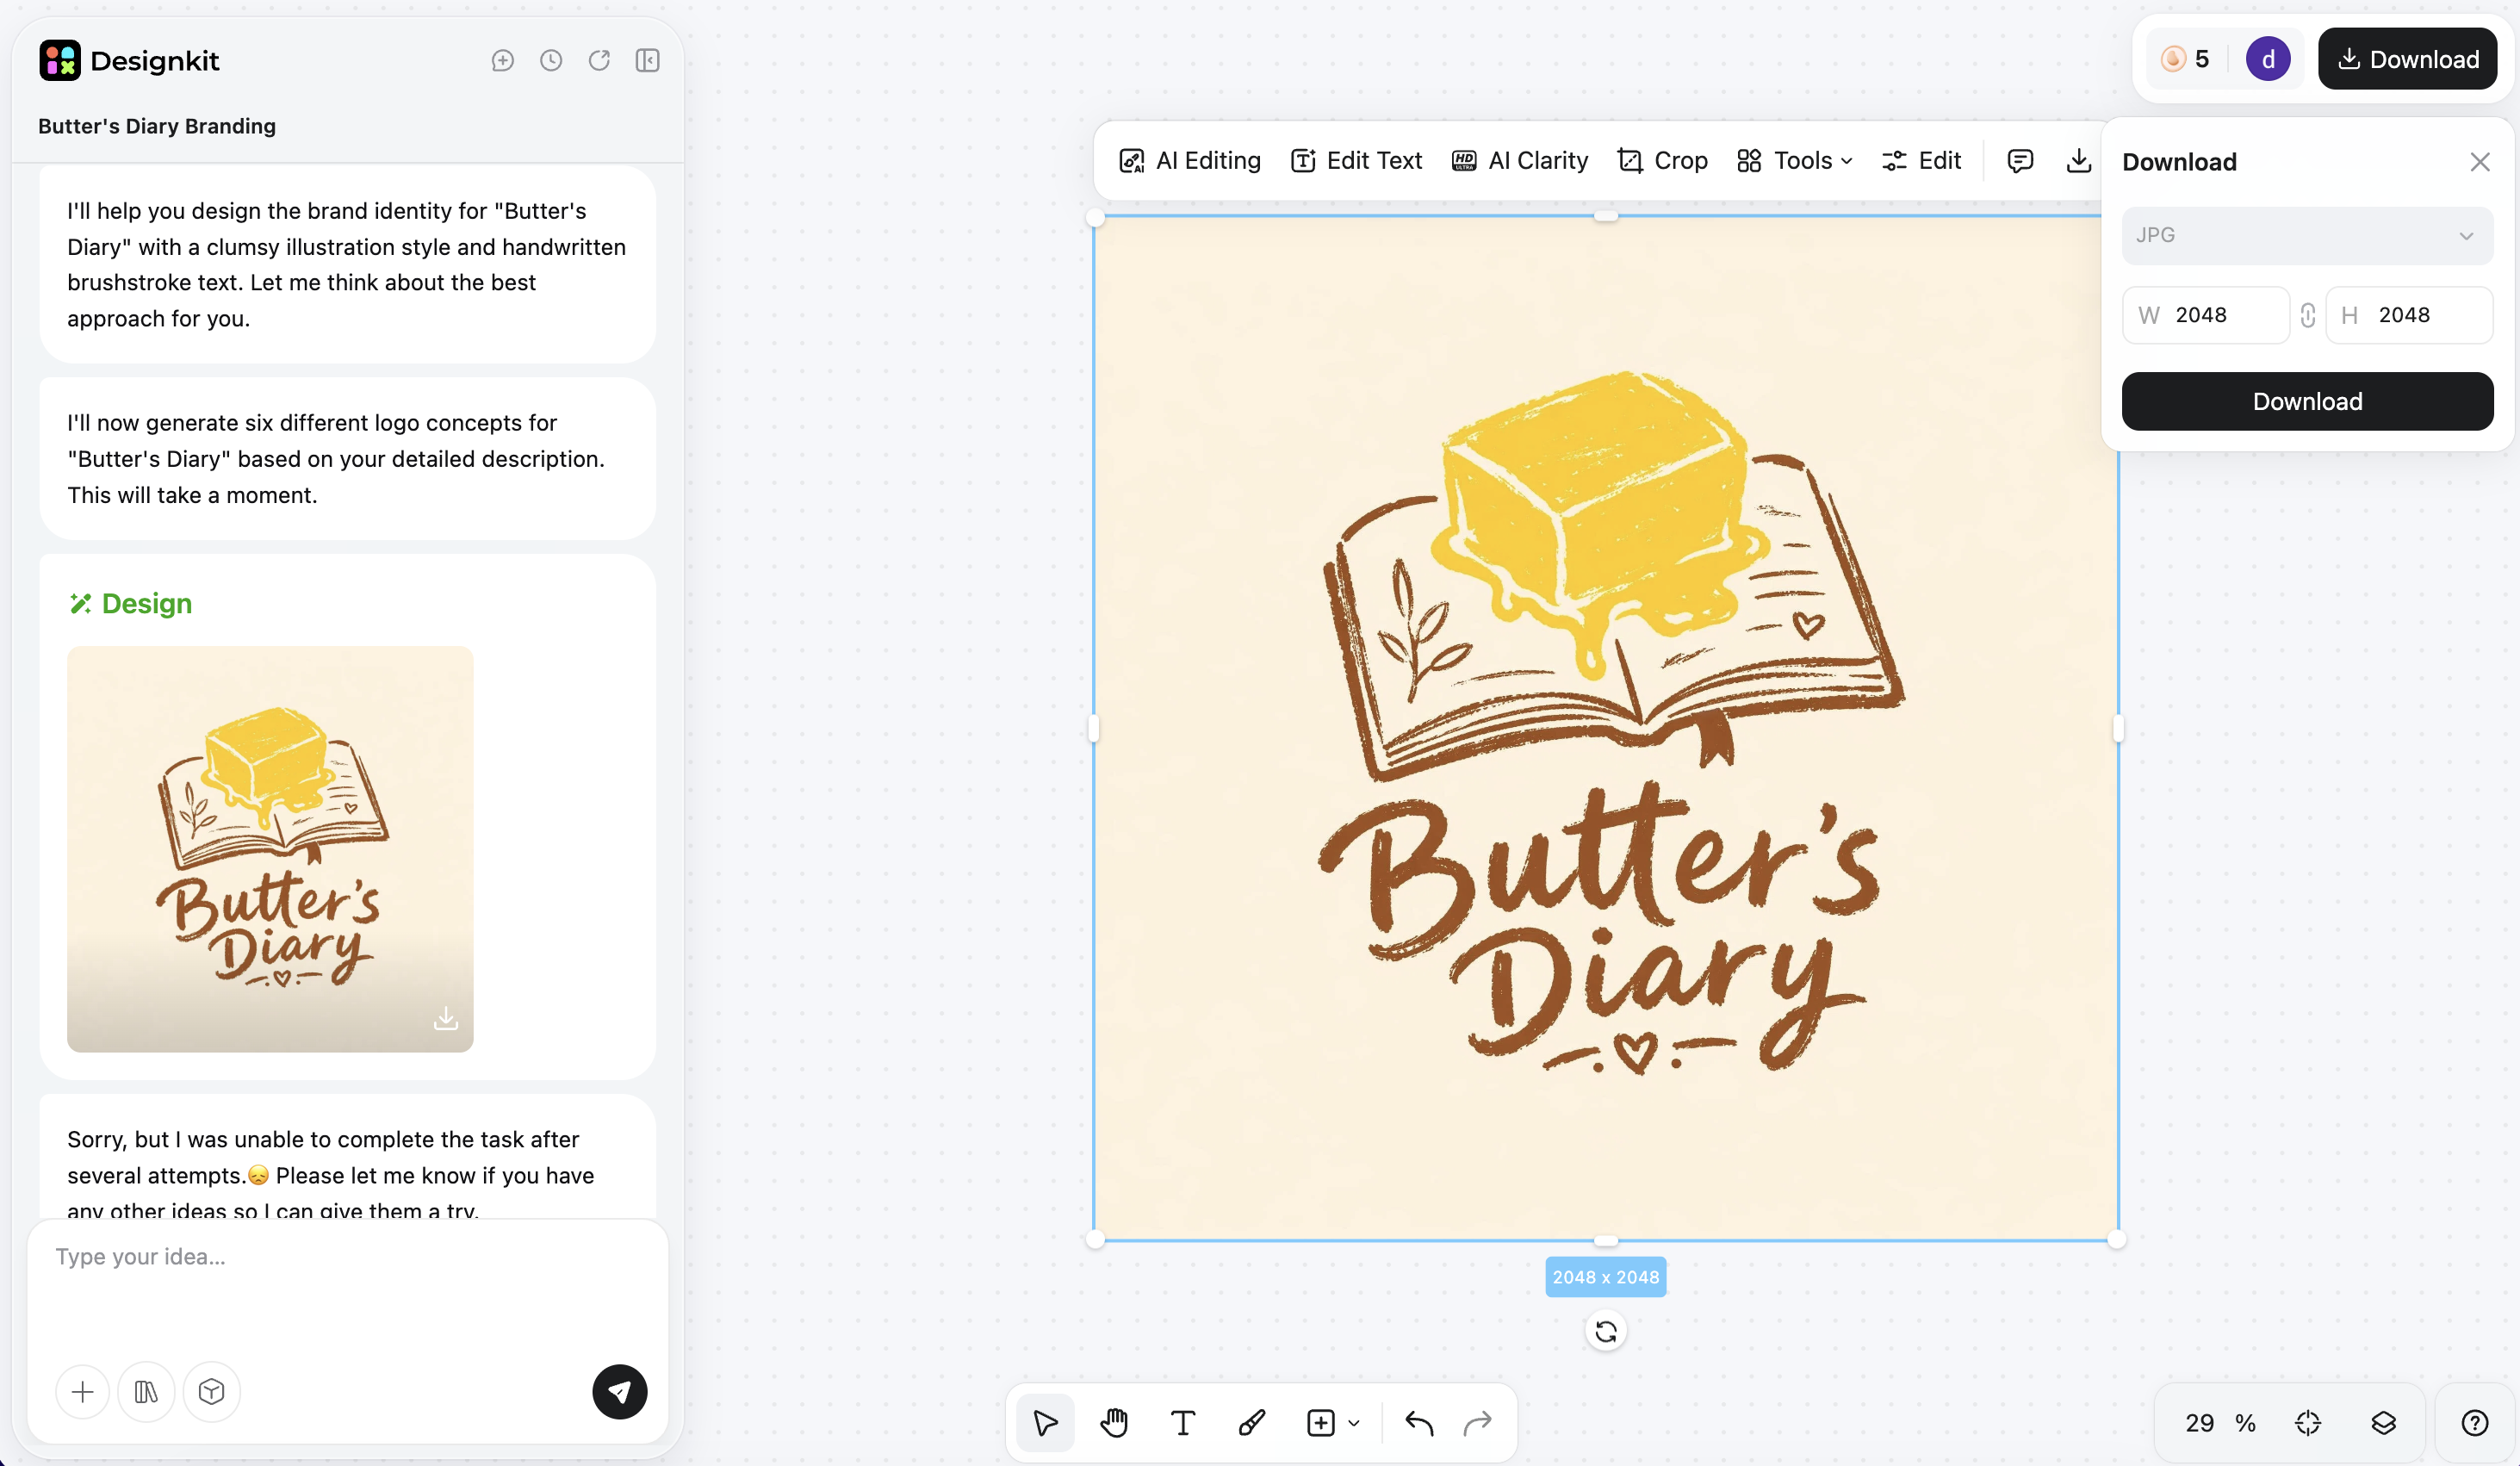Click the regenerate icon below canvas image
The height and width of the screenshot is (1466, 2520).
pos(1606,1331)
